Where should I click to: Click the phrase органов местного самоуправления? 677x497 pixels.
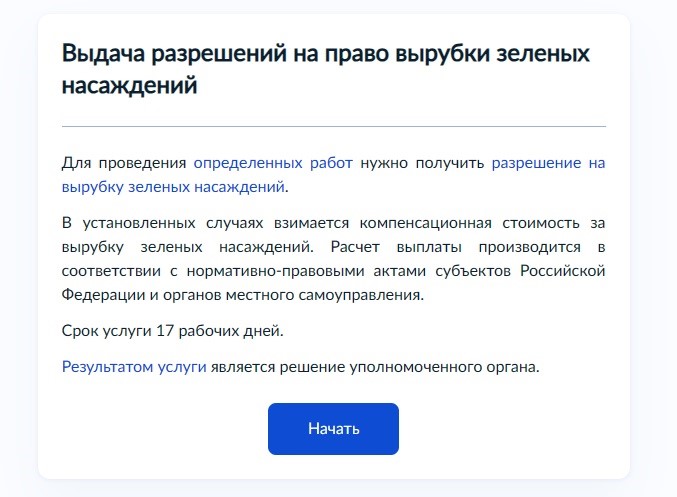pyautogui.click(x=294, y=295)
